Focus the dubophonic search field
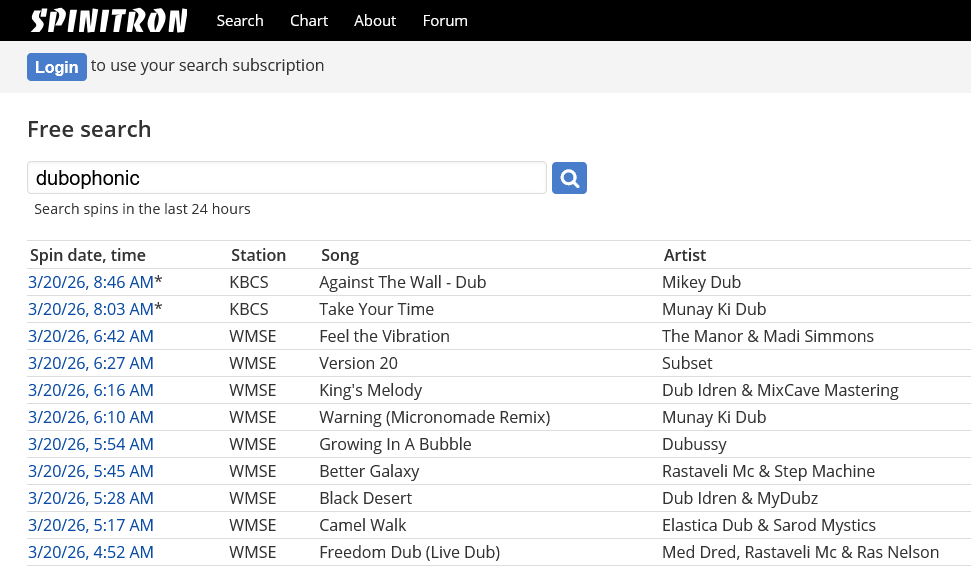 point(287,178)
